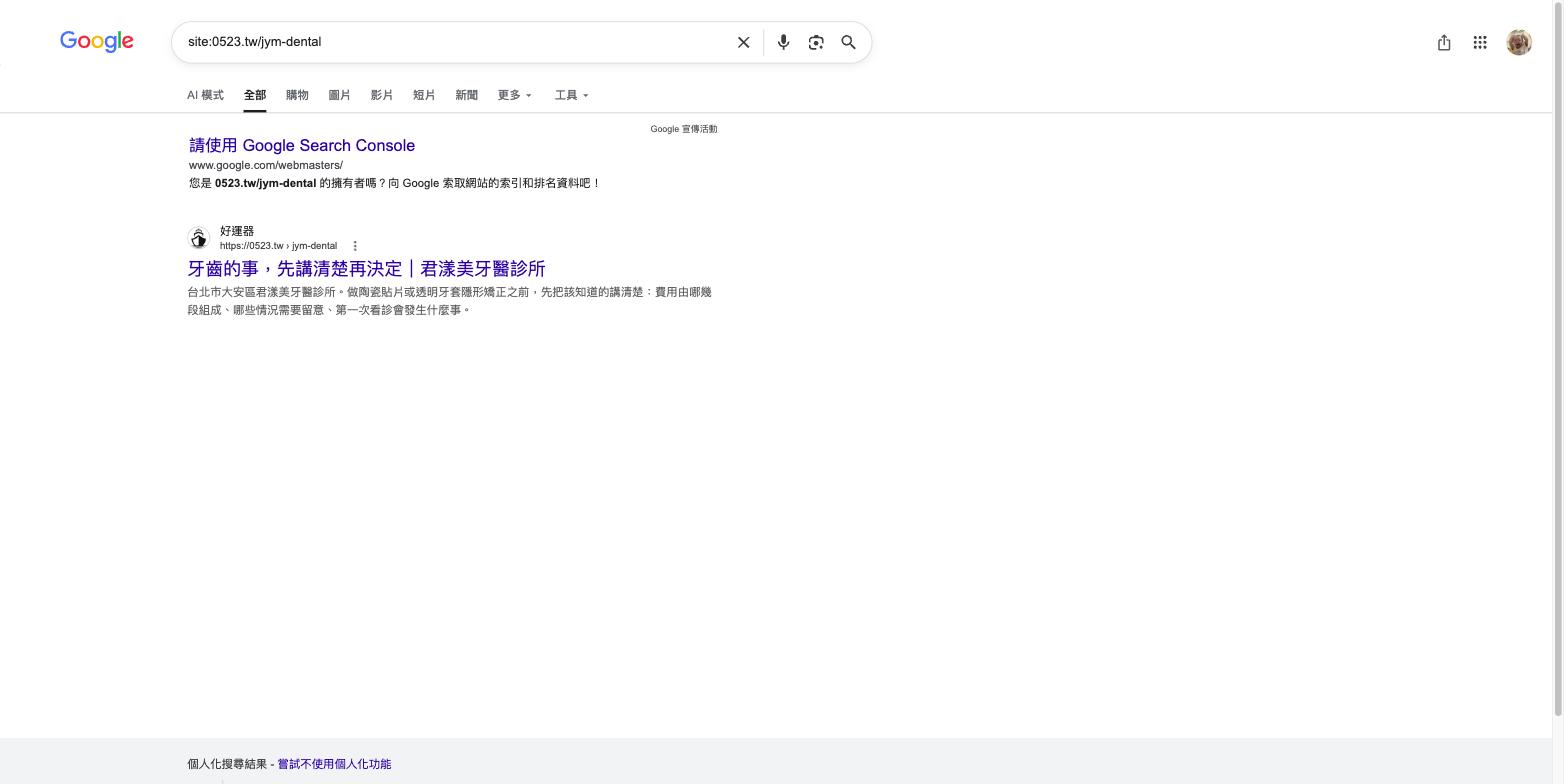Click the 好運器 site favicon
Screen dimensions: 1564x784
coord(199,238)
